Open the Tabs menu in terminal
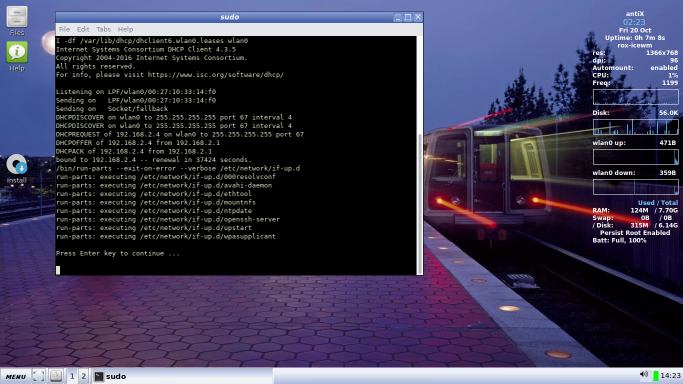This screenshot has height=384, width=683. pos(103,29)
